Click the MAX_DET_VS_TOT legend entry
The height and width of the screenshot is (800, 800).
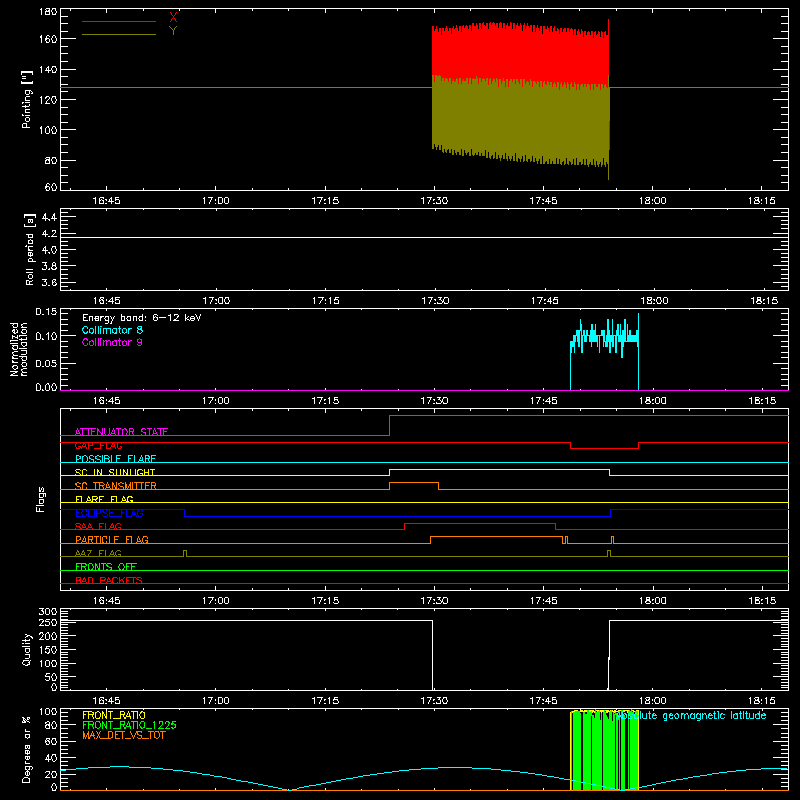pos(124,735)
